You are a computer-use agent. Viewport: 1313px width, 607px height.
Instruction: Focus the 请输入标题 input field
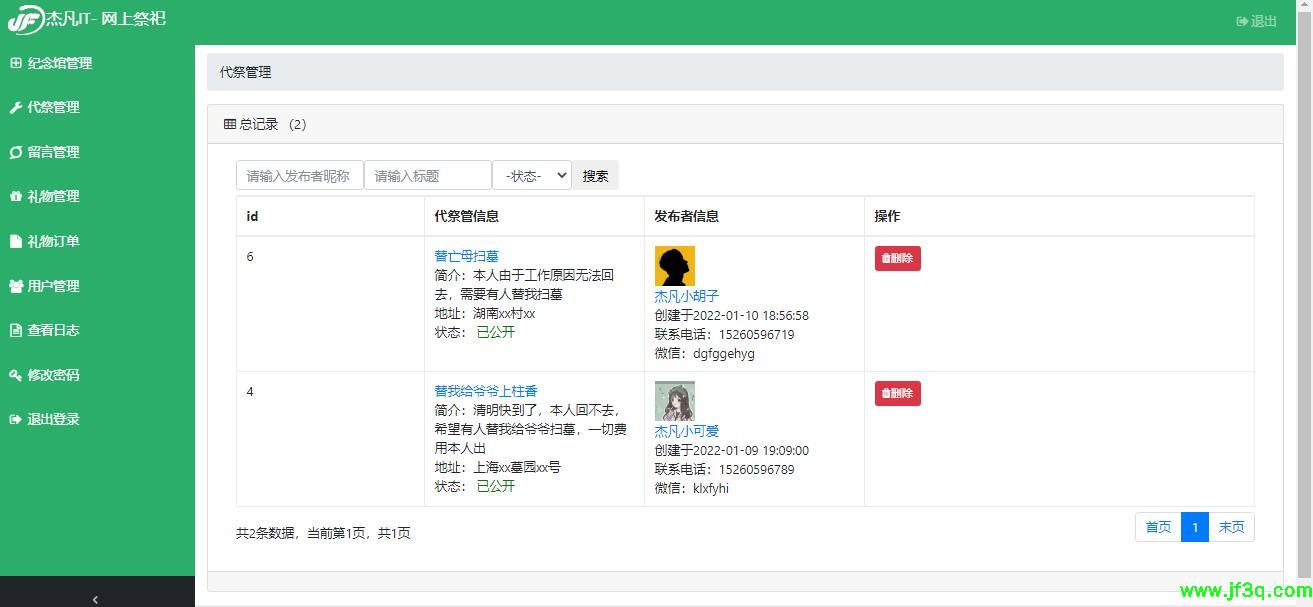(427, 175)
